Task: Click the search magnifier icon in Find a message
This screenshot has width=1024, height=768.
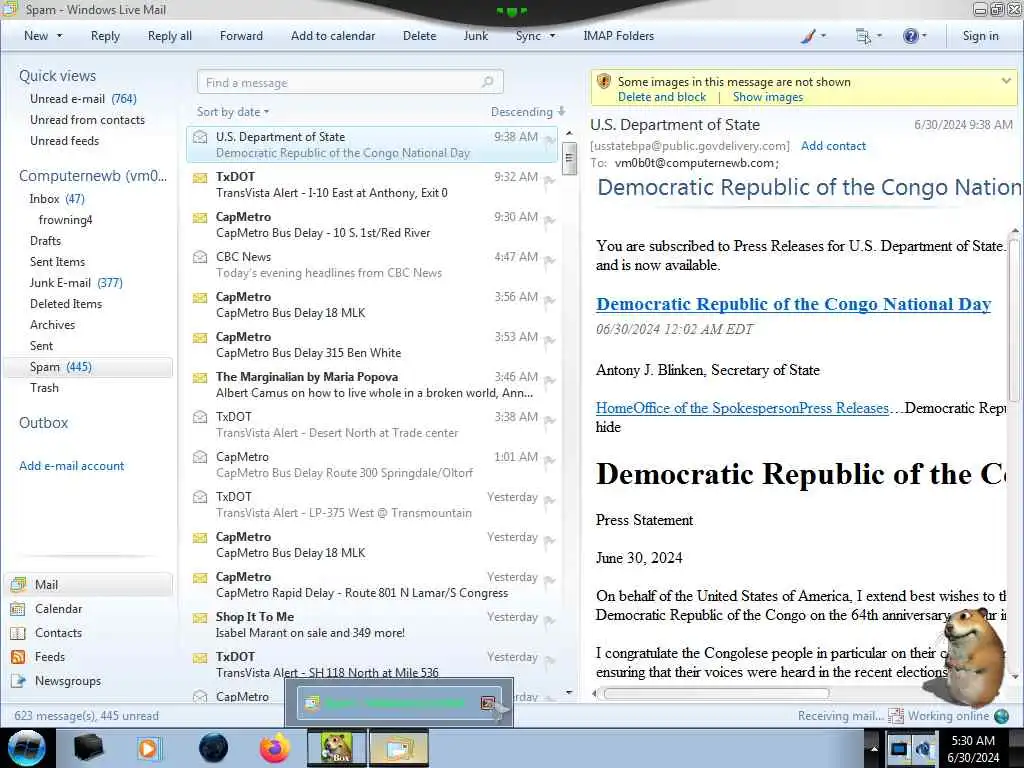Action: pos(487,82)
